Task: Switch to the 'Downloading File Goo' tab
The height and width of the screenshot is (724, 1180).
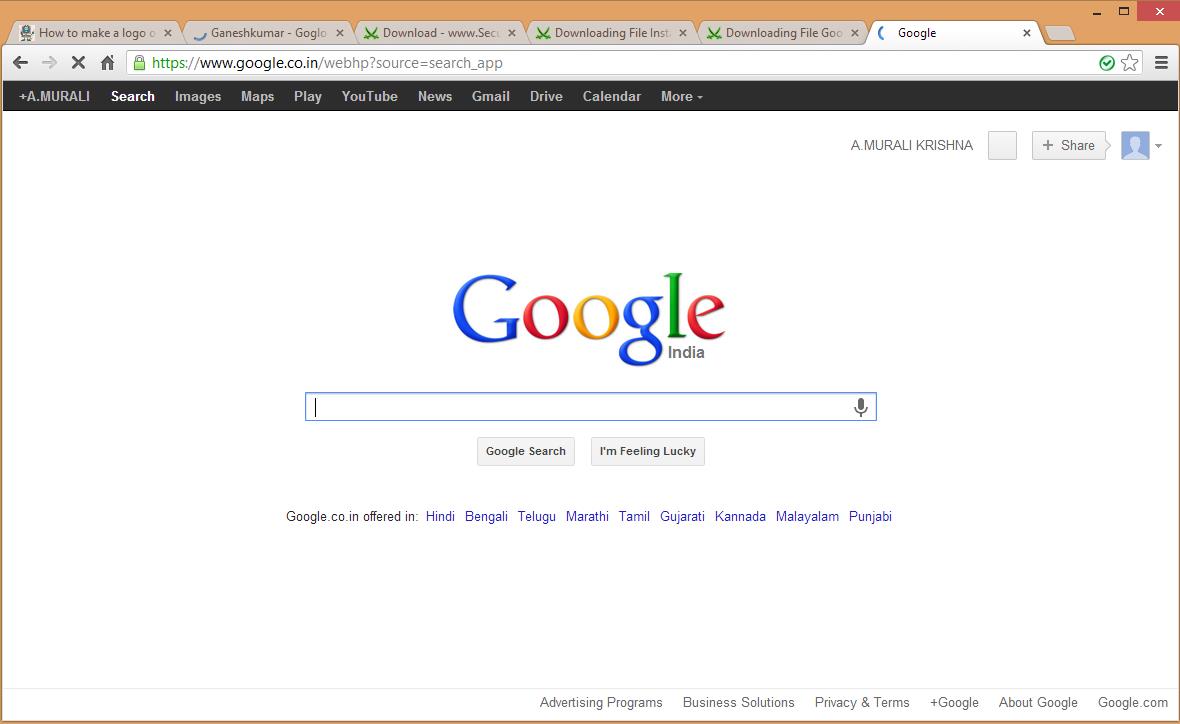Action: (x=783, y=33)
